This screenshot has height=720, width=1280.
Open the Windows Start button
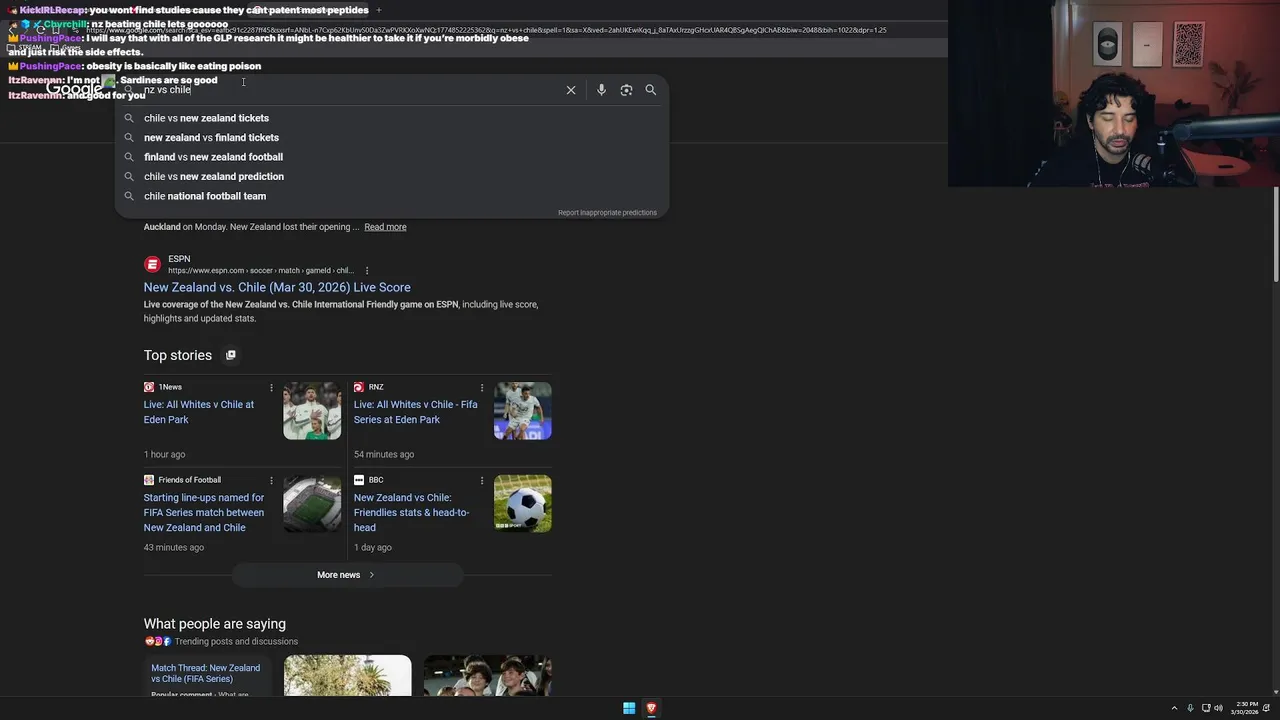point(629,708)
